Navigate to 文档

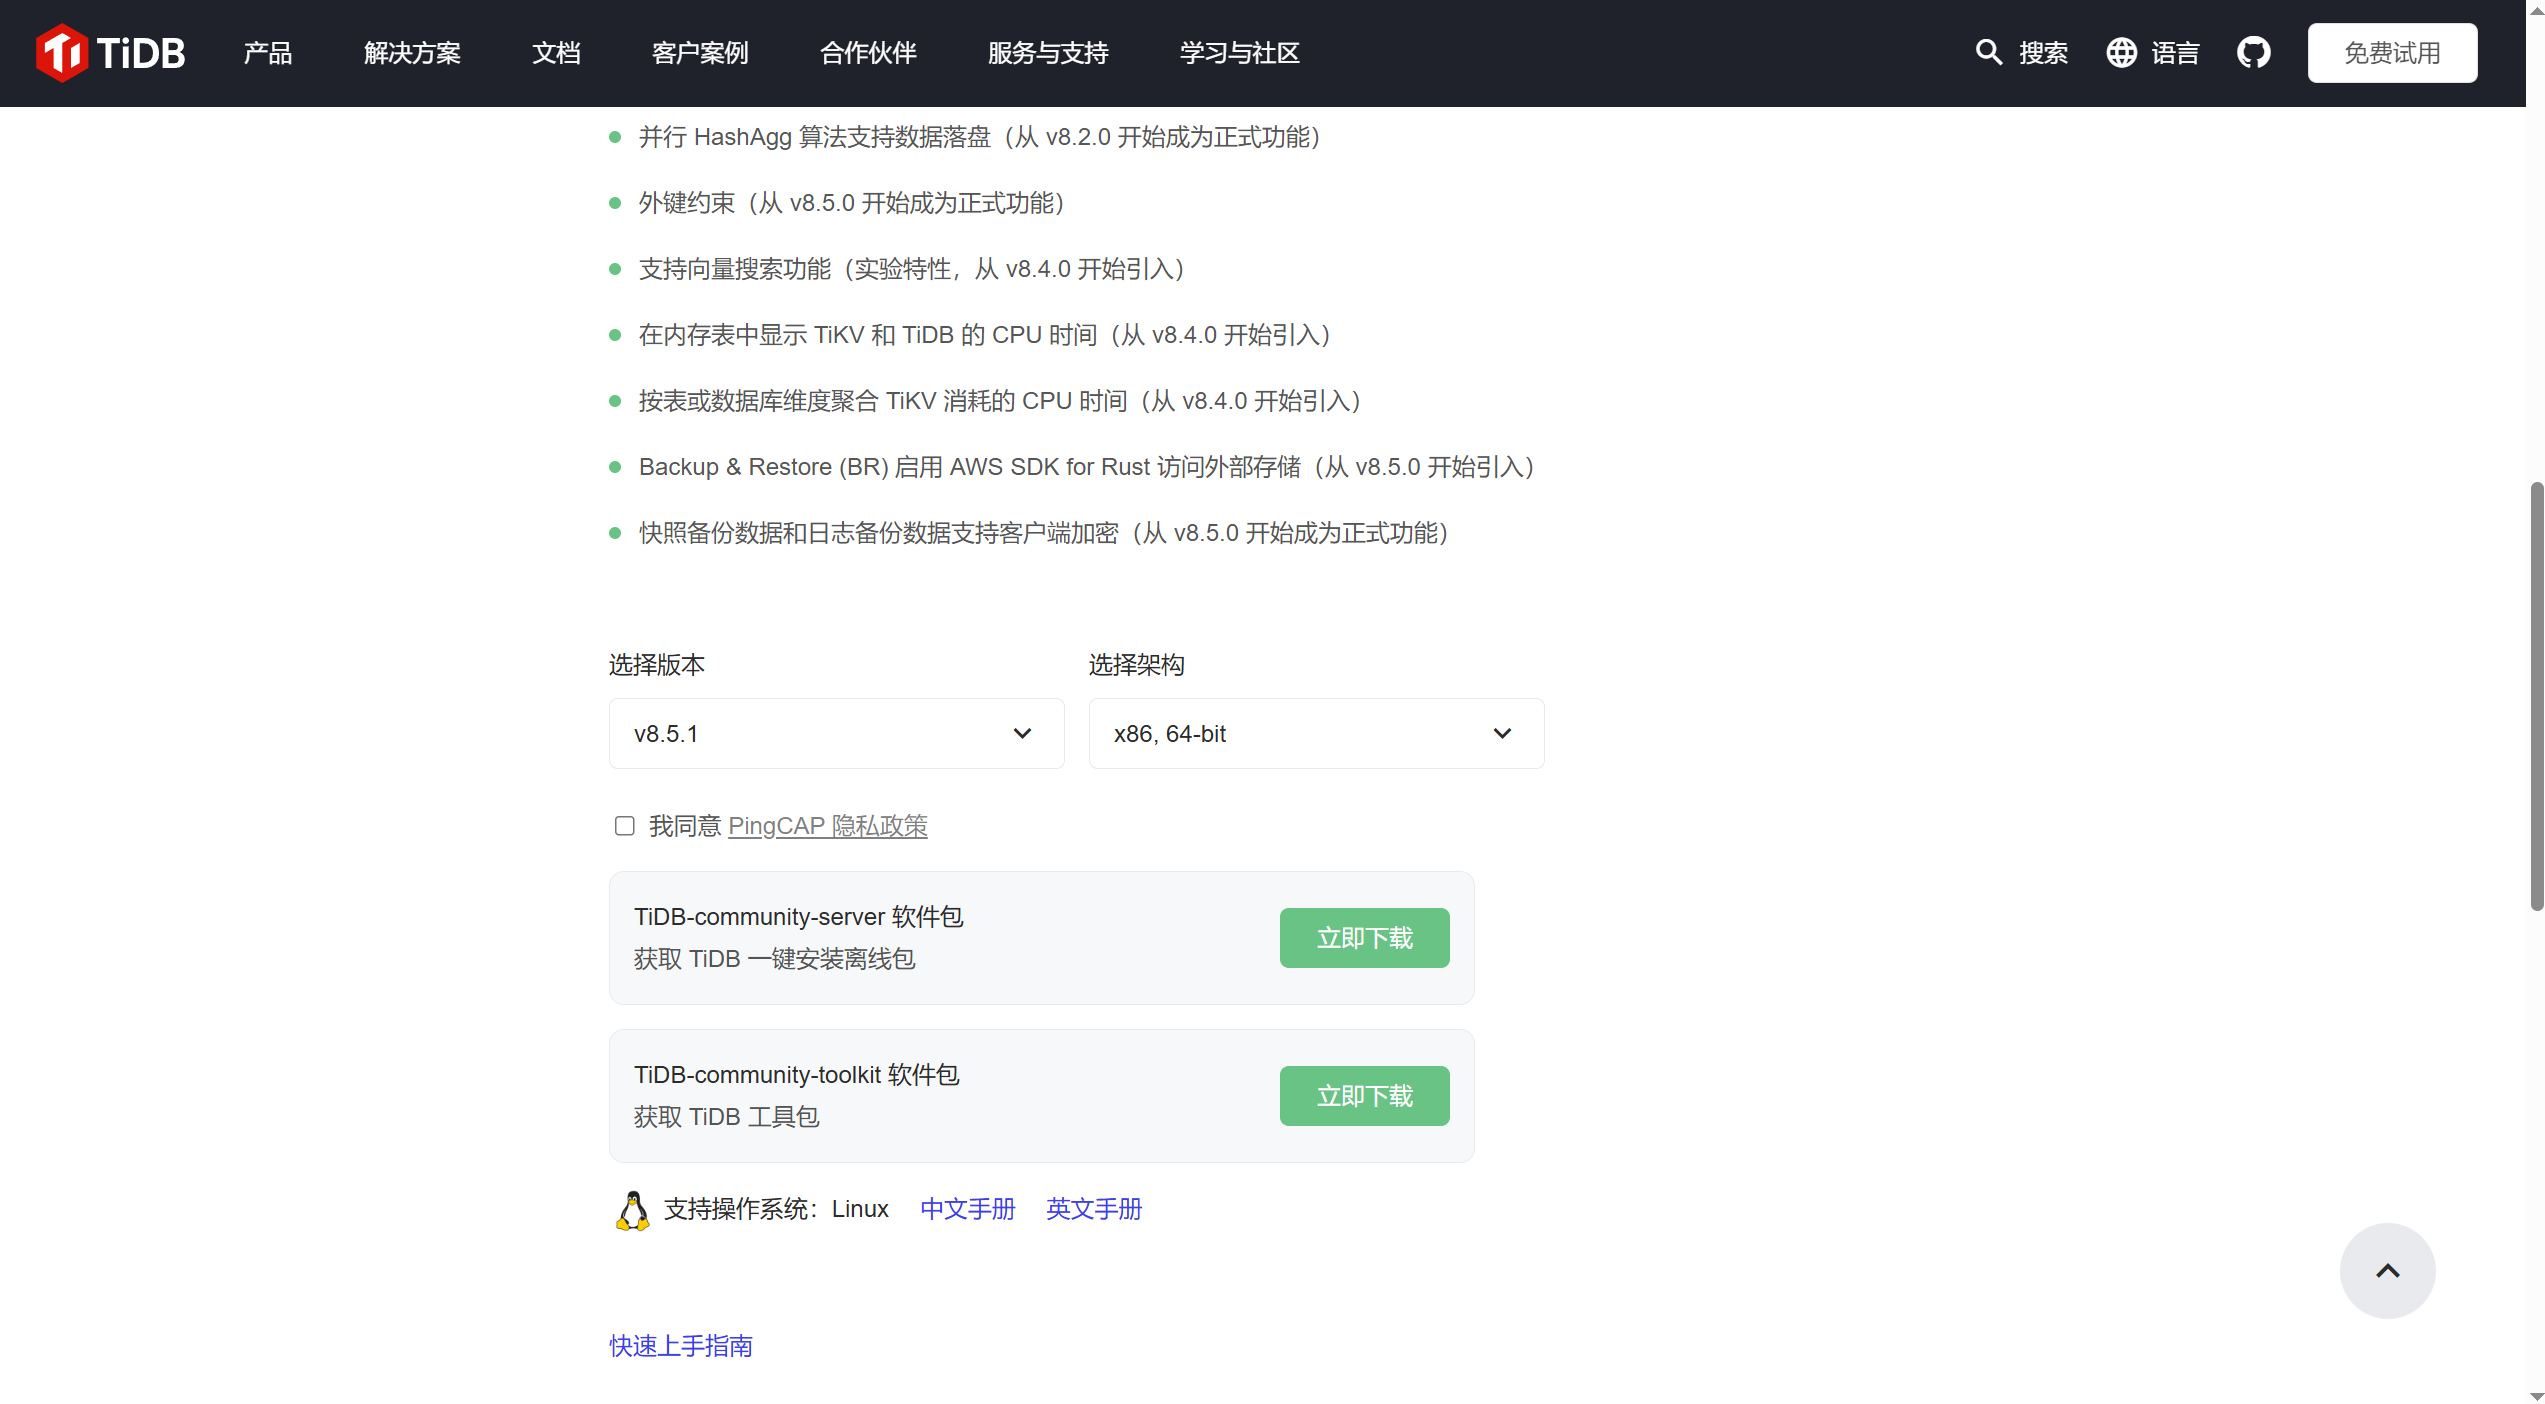pos(556,52)
